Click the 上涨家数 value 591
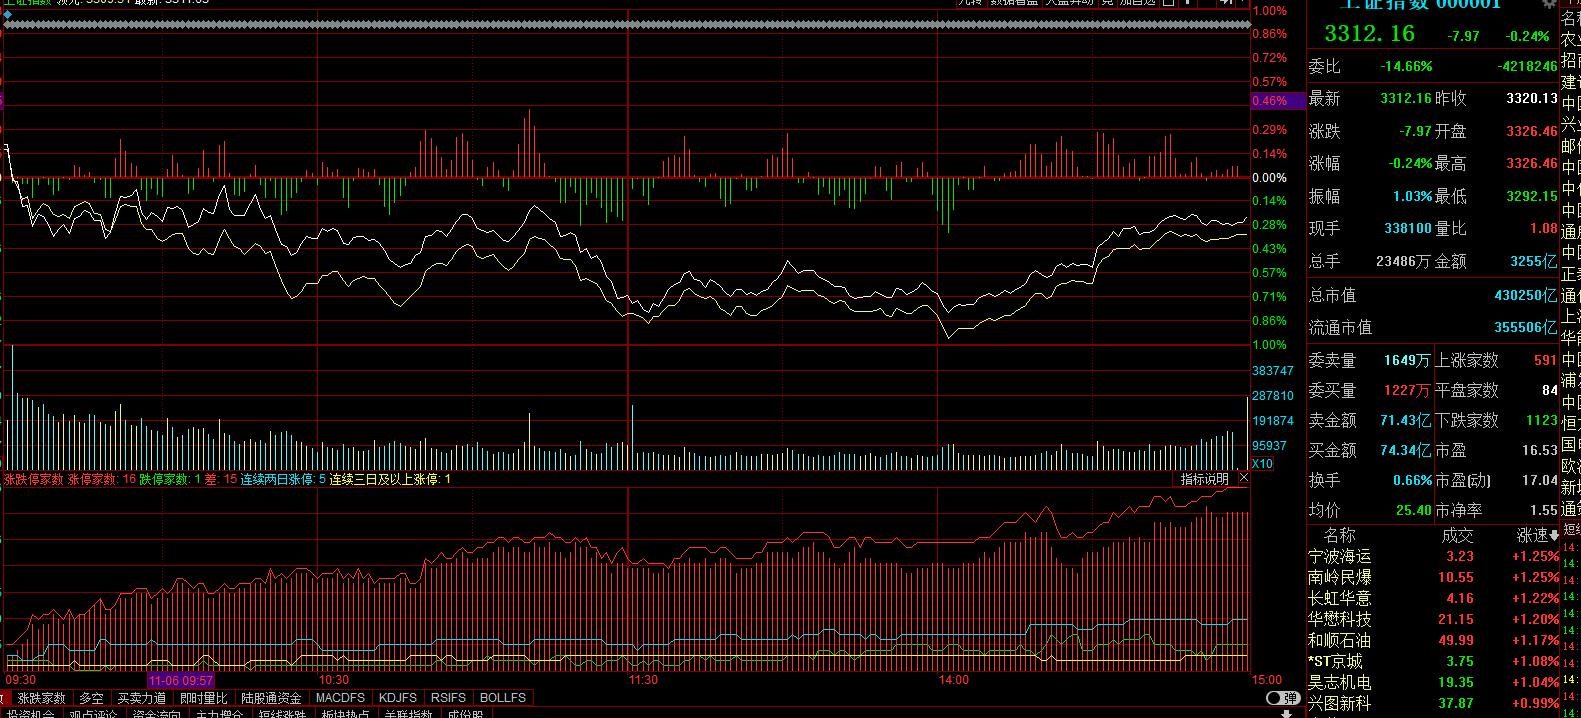This screenshot has width=1581, height=718. 1545,360
